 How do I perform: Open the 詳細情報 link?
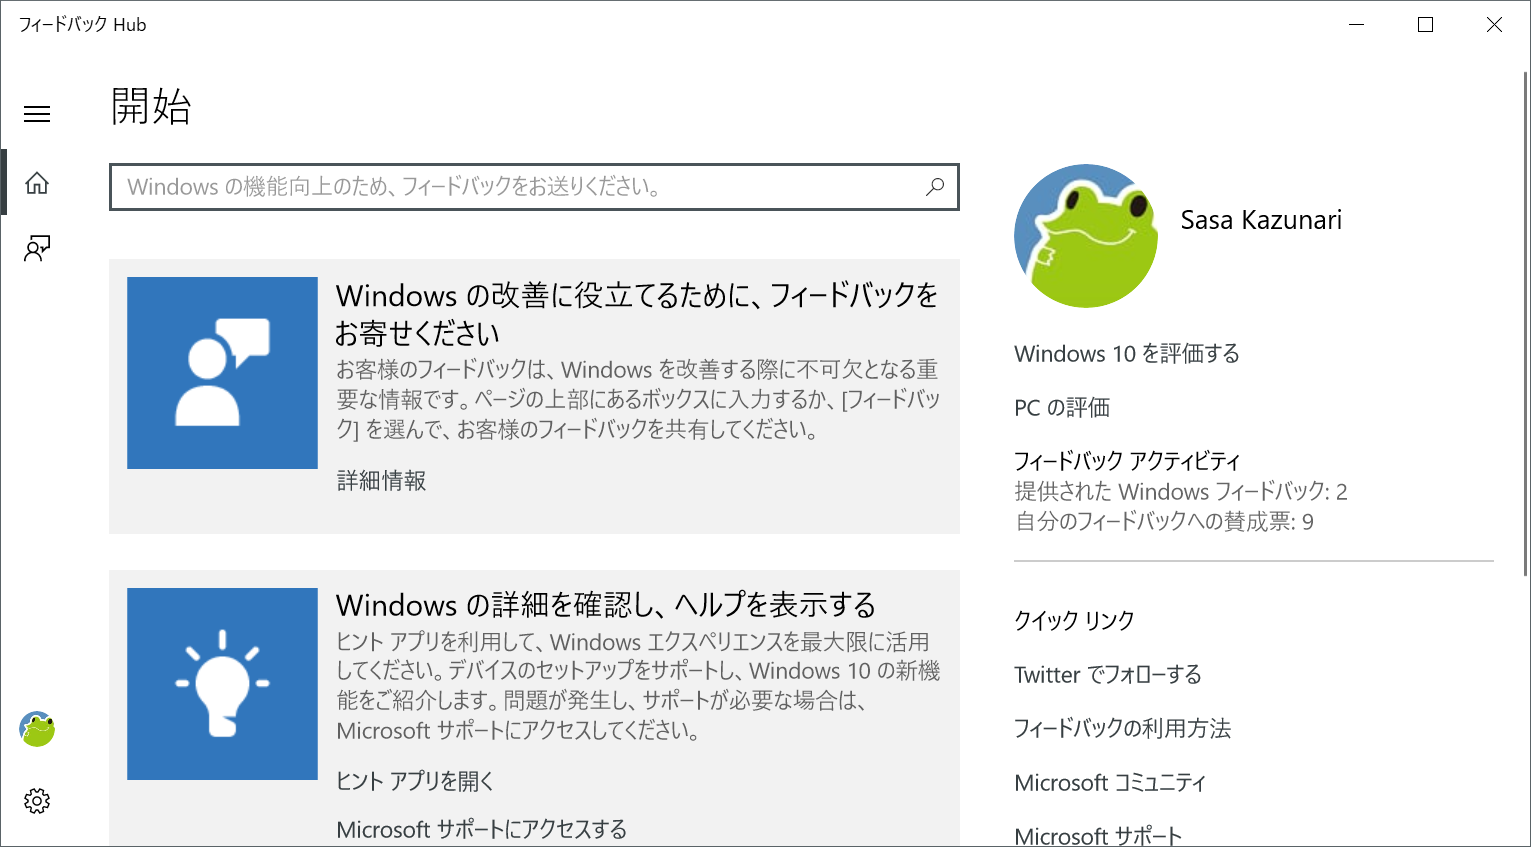(x=381, y=481)
